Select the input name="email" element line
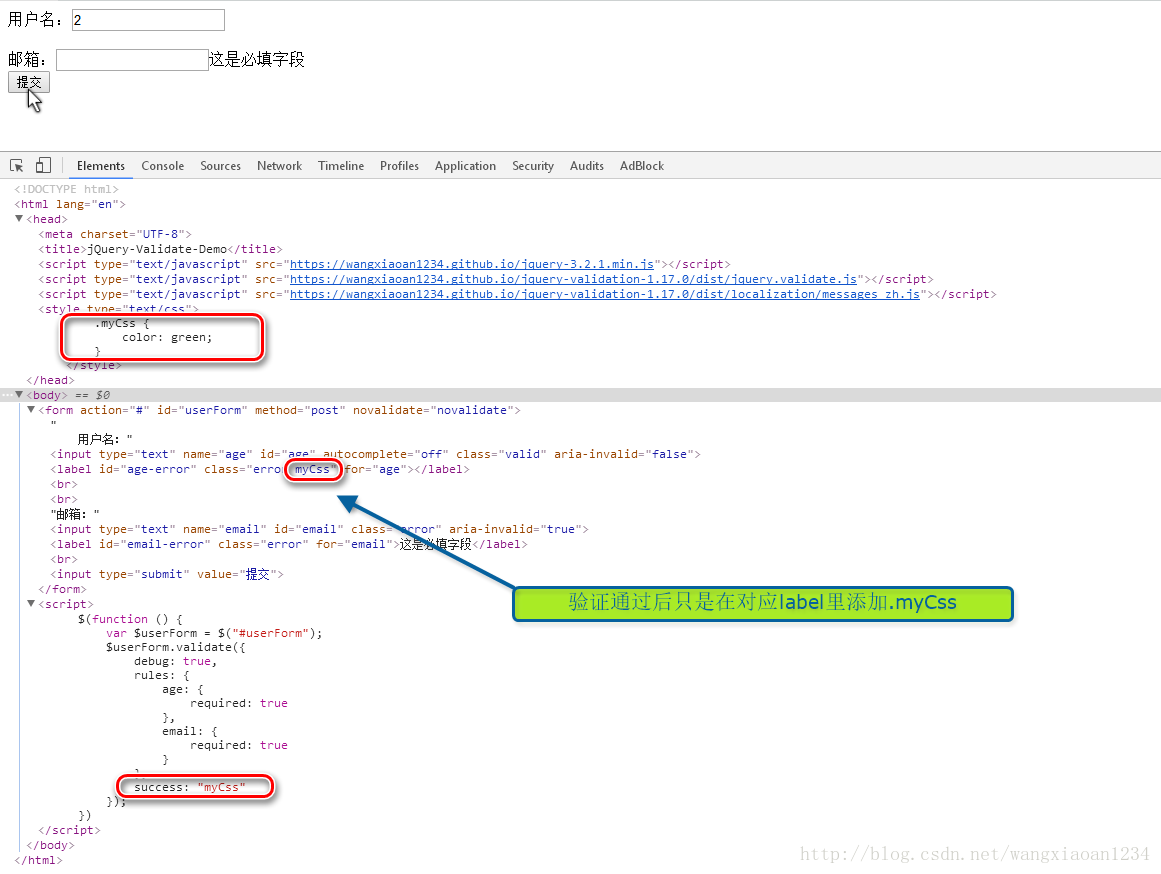This screenshot has width=1161, height=874. [x=319, y=529]
